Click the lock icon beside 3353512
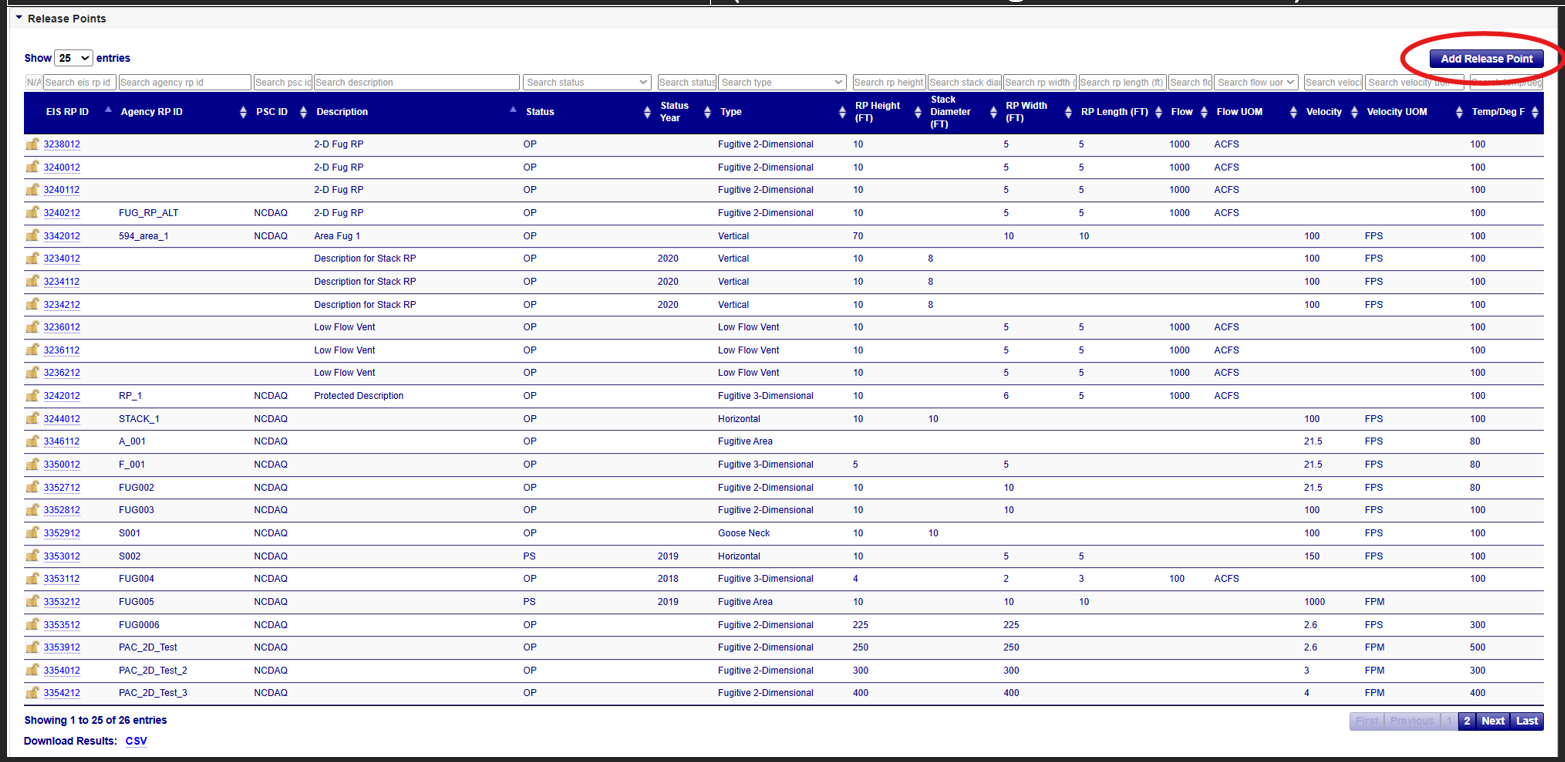This screenshot has width=1565, height=762. tap(32, 624)
